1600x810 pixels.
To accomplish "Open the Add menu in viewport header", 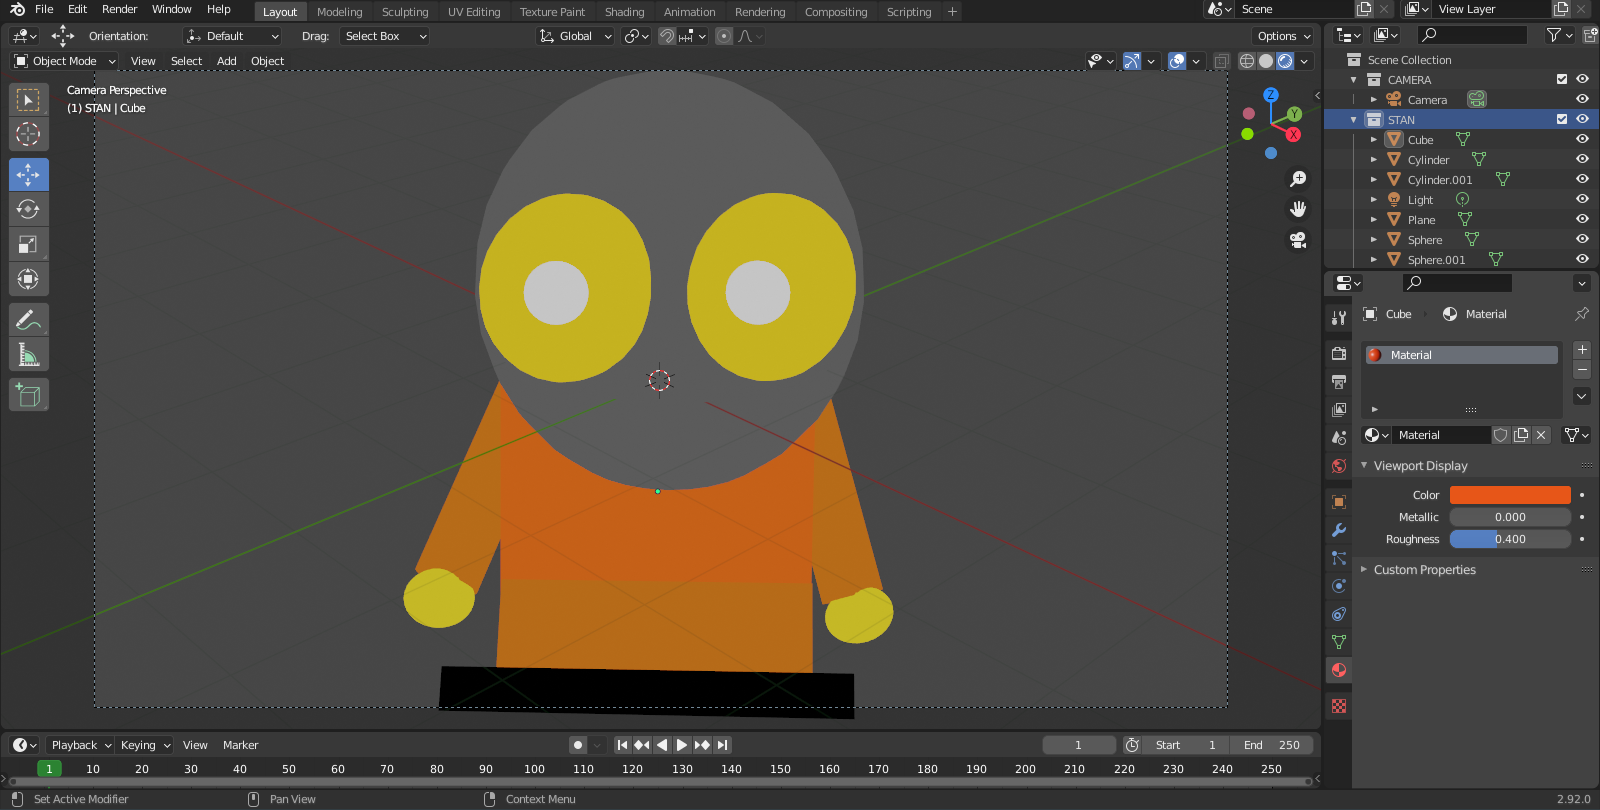I will tap(227, 61).
